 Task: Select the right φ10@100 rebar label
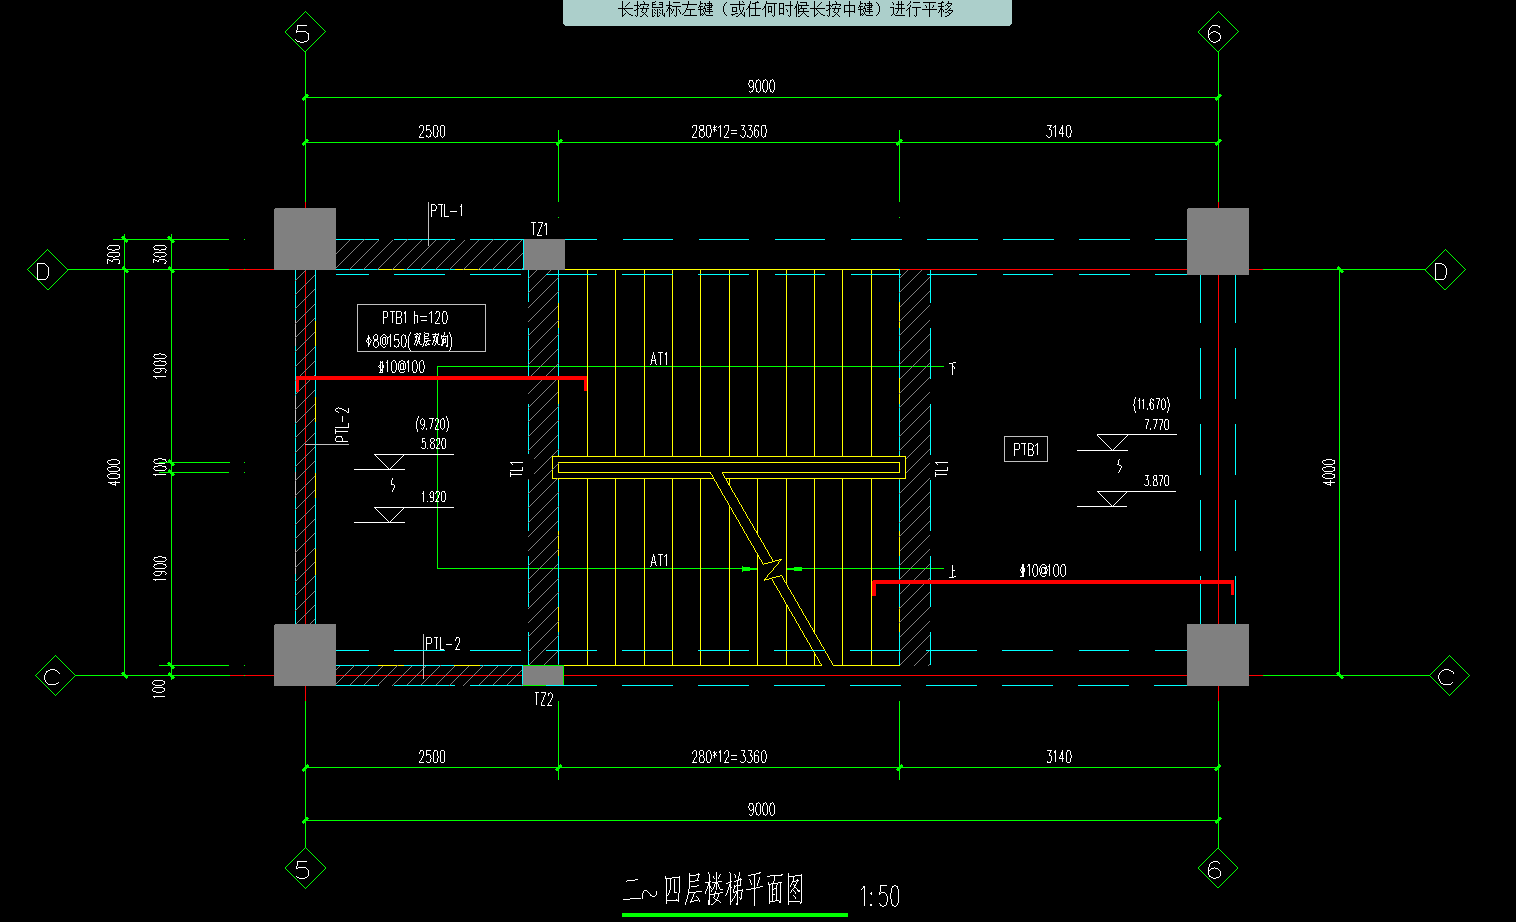[x=1042, y=571]
